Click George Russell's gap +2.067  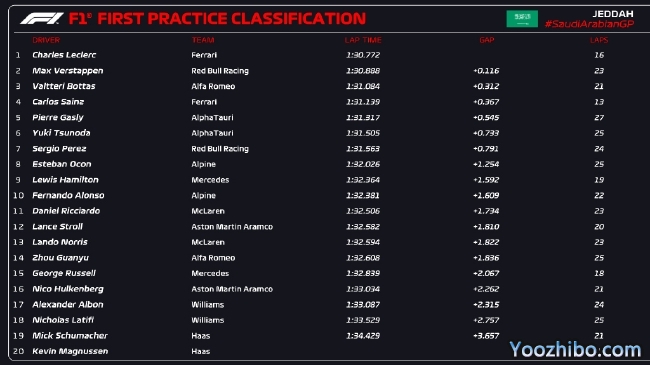click(x=486, y=273)
